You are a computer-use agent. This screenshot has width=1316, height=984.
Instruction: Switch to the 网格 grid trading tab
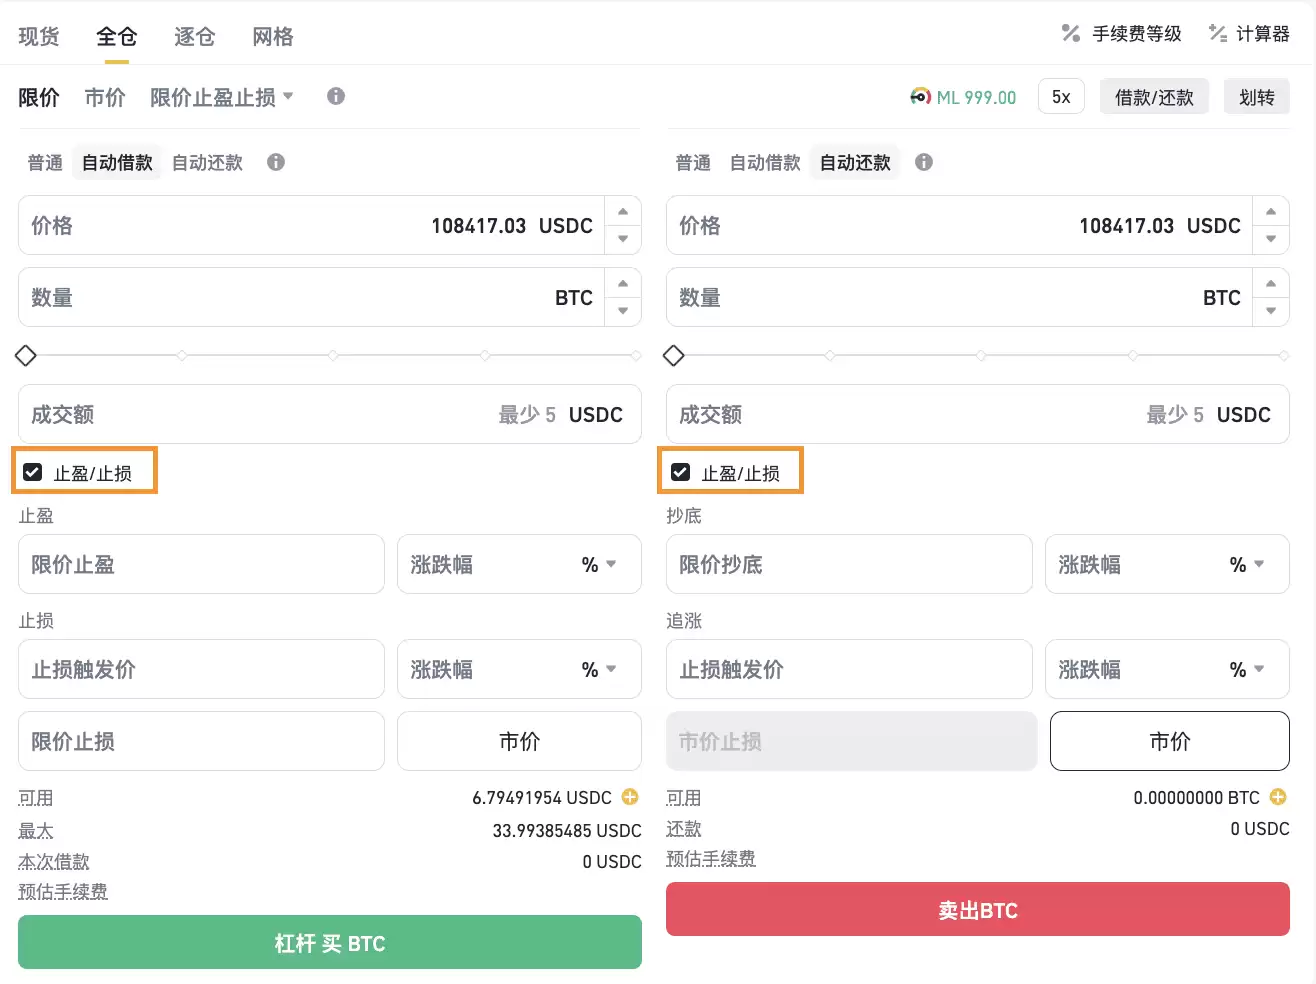271,36
